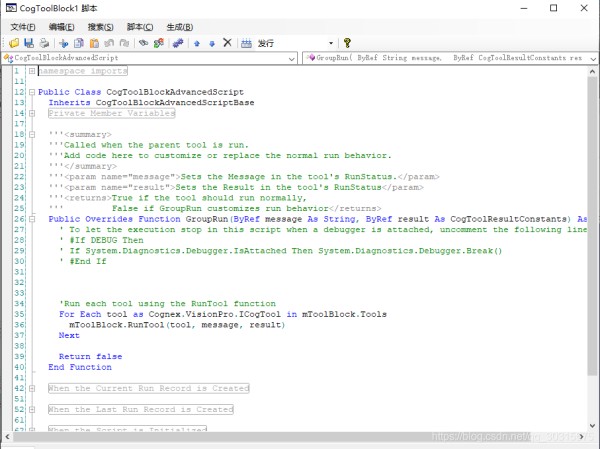600x449 pixels.
Task: Click the horizontal scrollbar left arrow
Action: pyautogui.click(x=7, y=436)
